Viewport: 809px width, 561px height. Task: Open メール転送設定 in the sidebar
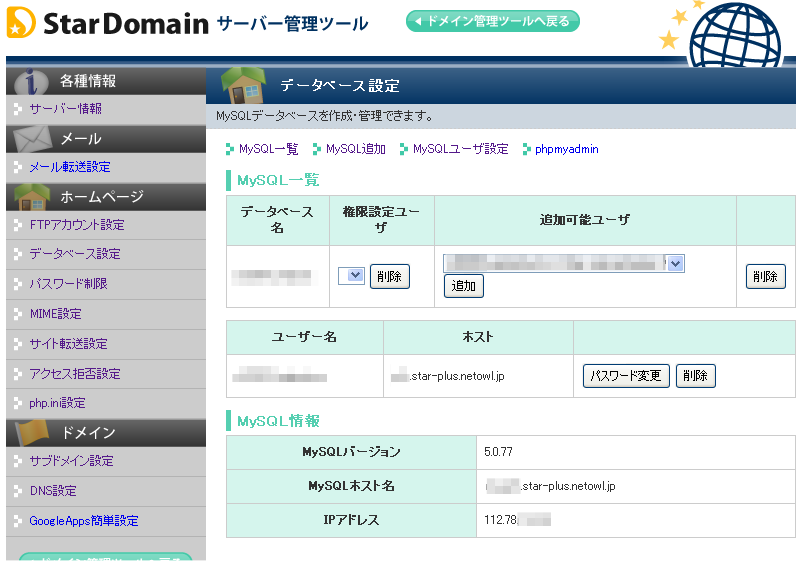click(x=70, y=167)
